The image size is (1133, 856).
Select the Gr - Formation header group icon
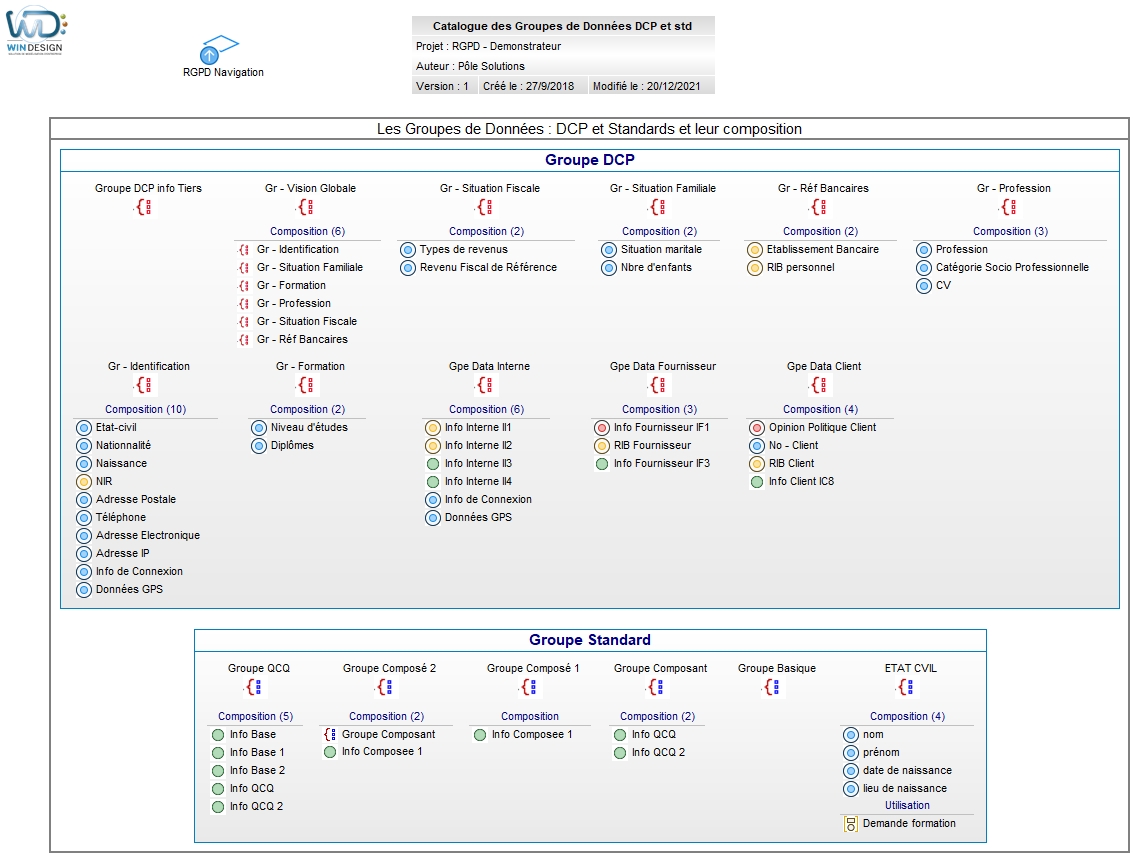306,385
